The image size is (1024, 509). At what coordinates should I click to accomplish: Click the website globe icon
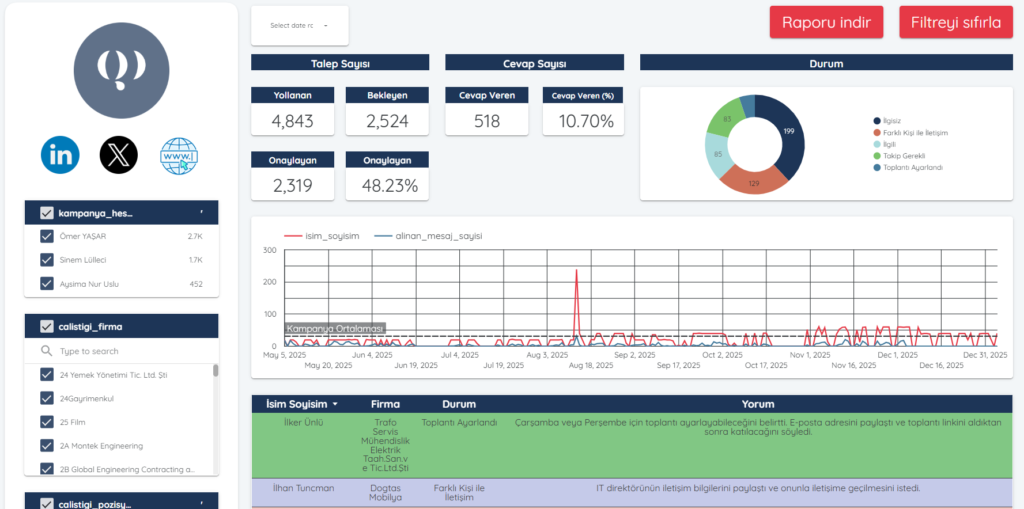179,155
